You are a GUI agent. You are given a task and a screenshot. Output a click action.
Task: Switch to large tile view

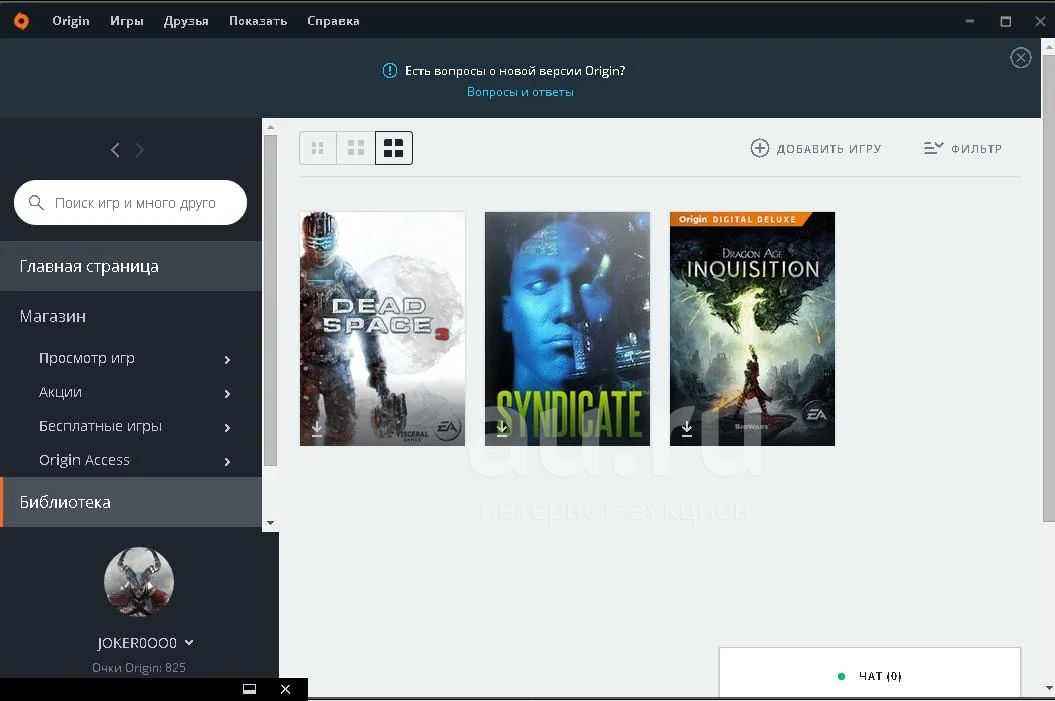pos(394,148)
